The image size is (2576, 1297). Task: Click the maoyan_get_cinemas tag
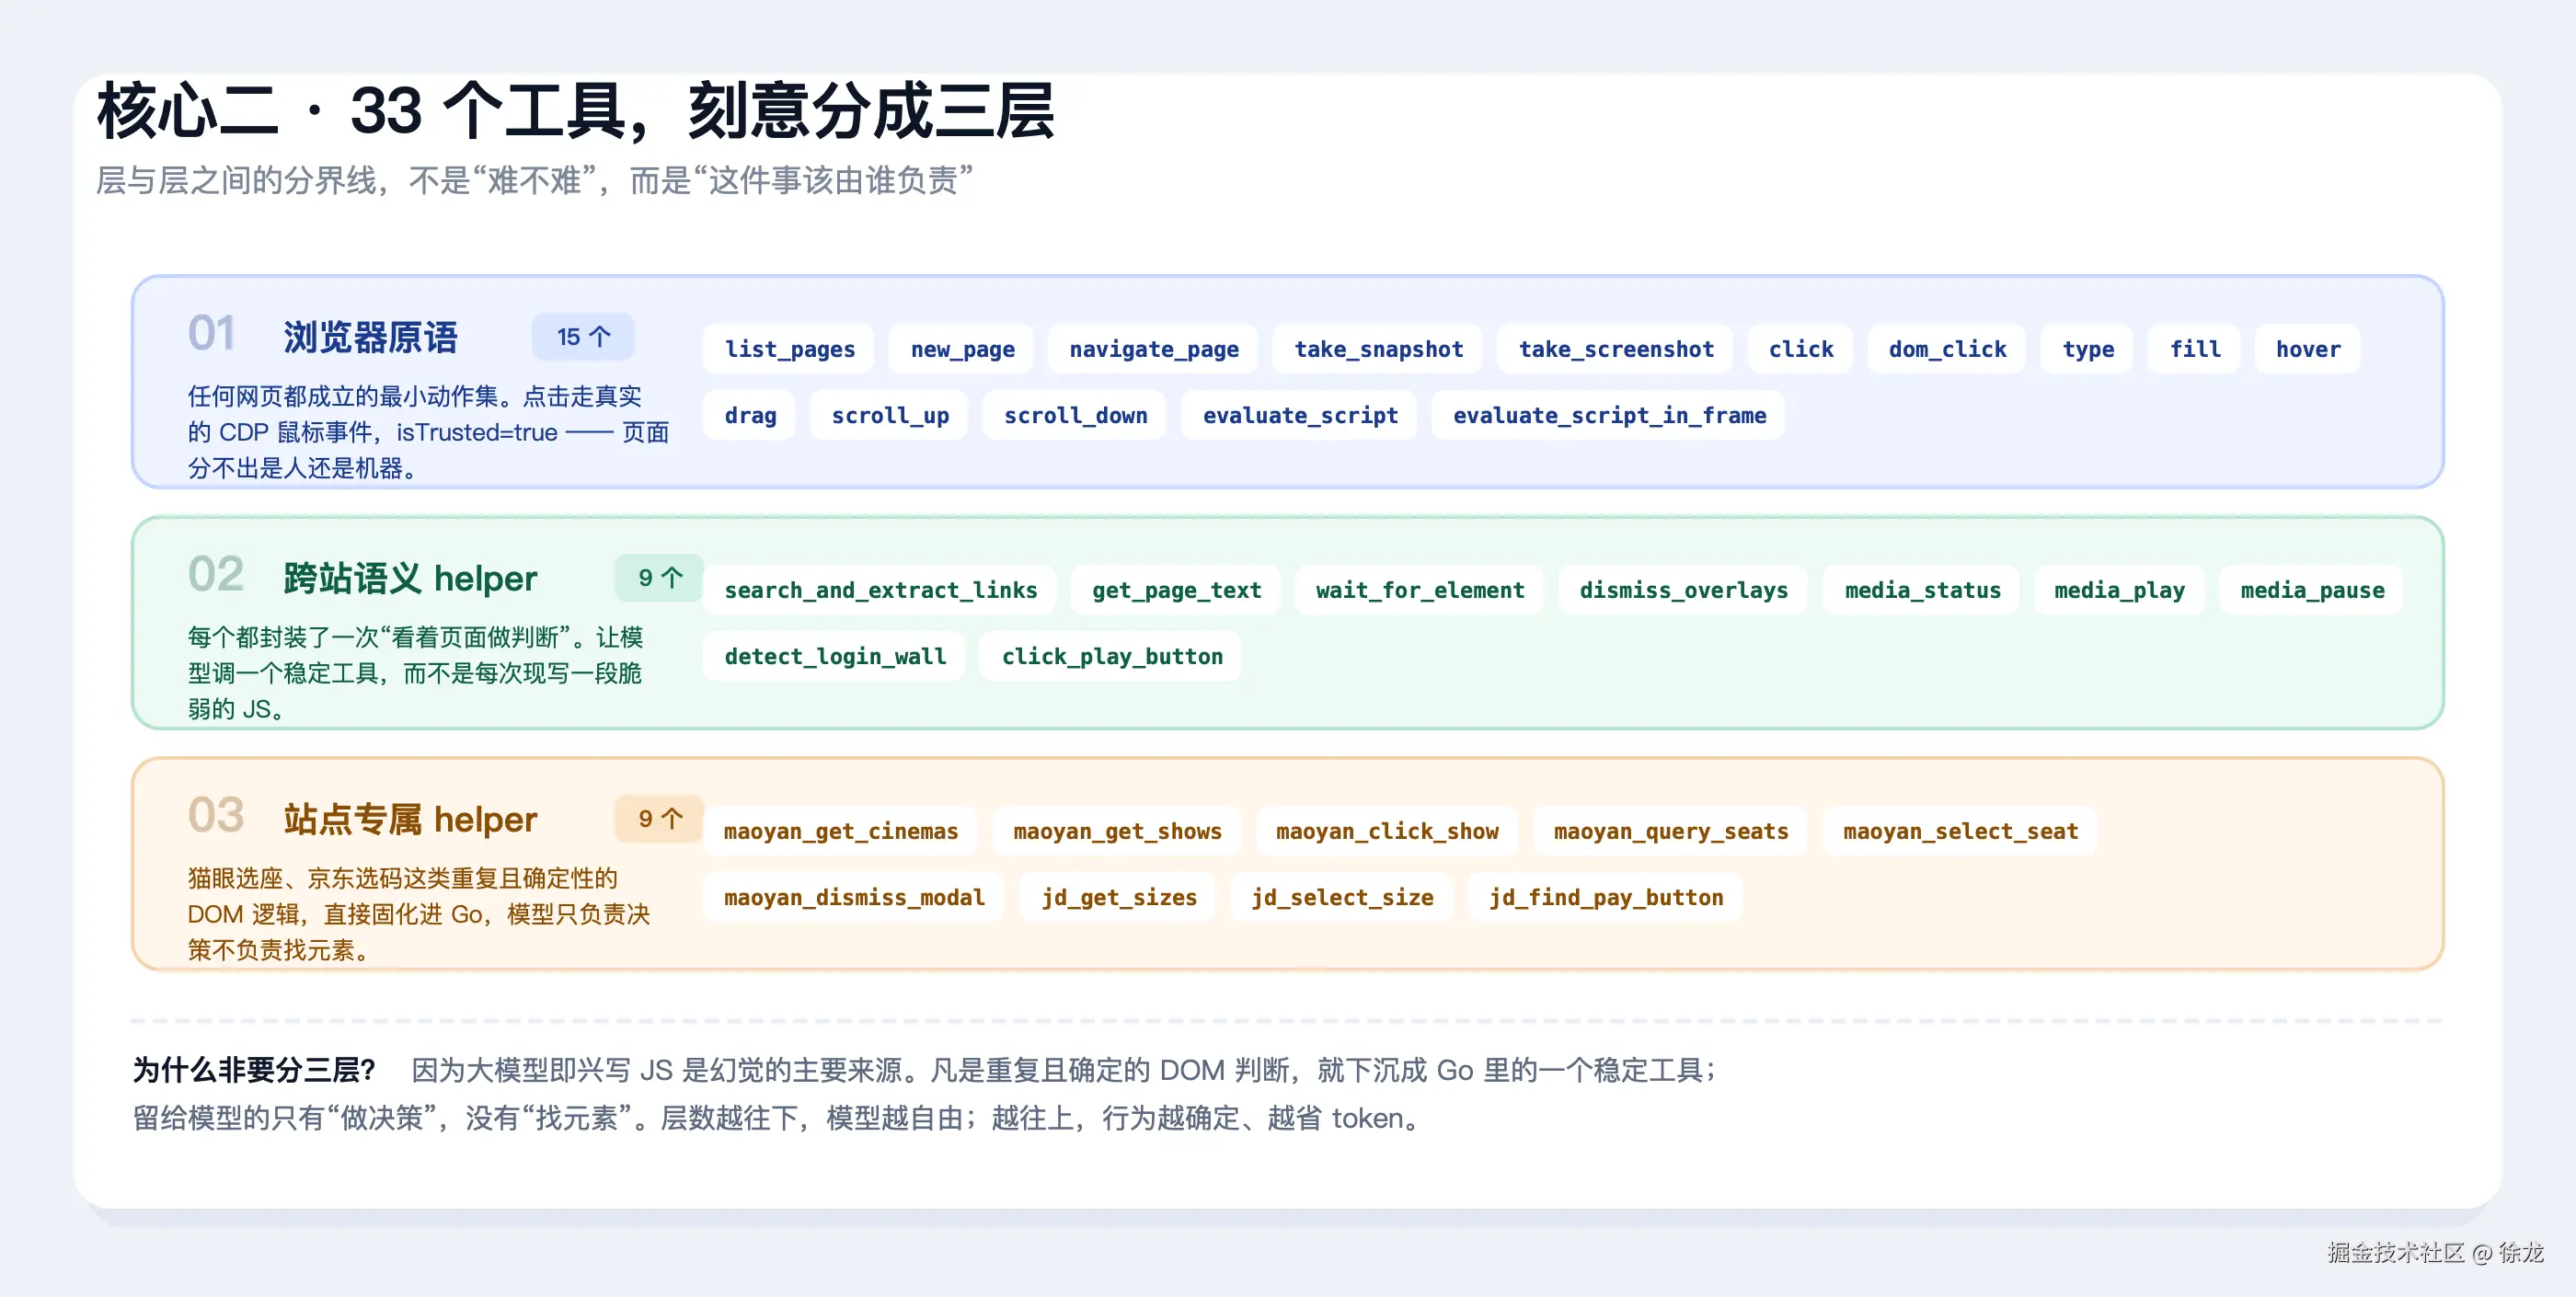pyautogui.click(x=840, y=831)
